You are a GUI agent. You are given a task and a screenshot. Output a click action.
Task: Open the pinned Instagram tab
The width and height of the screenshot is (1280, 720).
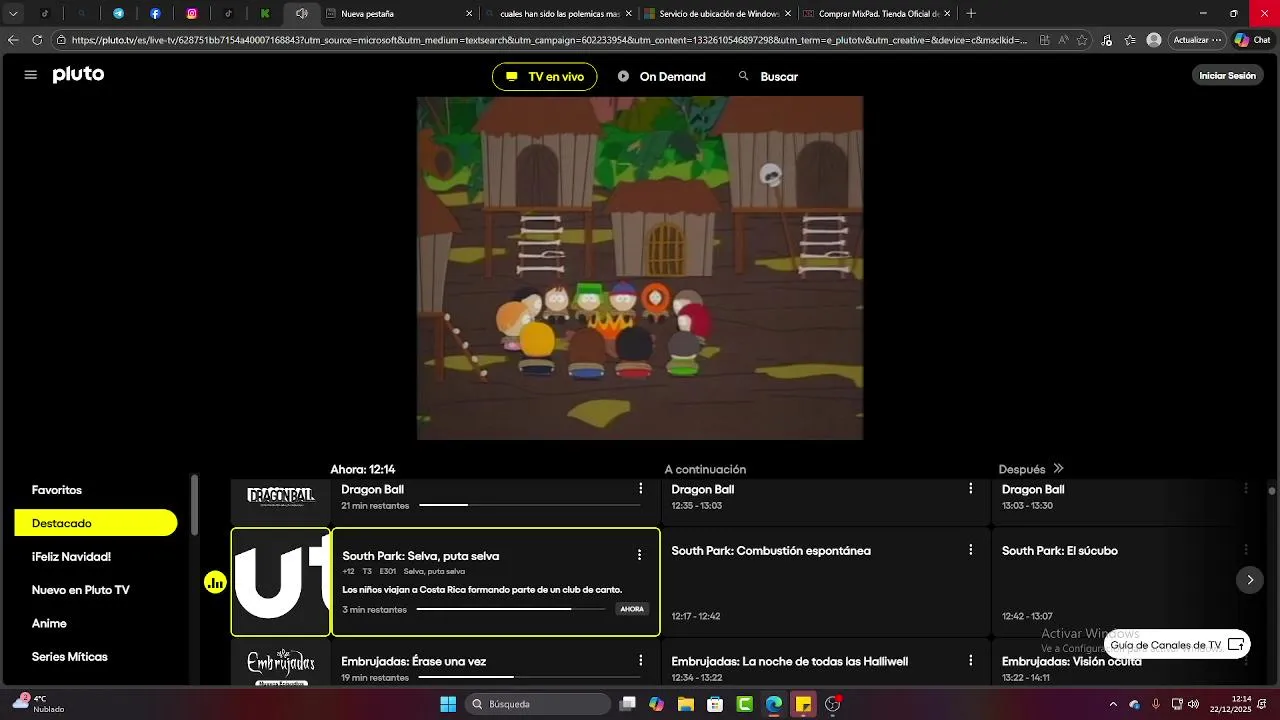[191, 14]
